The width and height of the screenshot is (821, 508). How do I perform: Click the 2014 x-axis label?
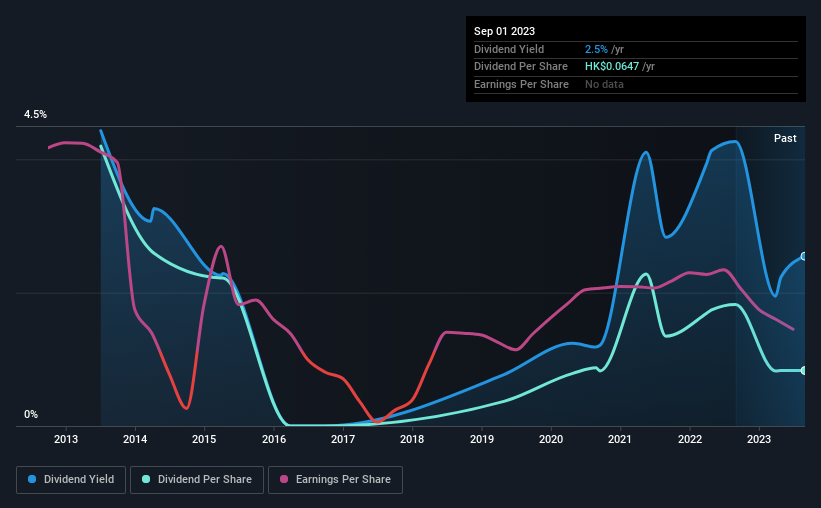point(135,439)
